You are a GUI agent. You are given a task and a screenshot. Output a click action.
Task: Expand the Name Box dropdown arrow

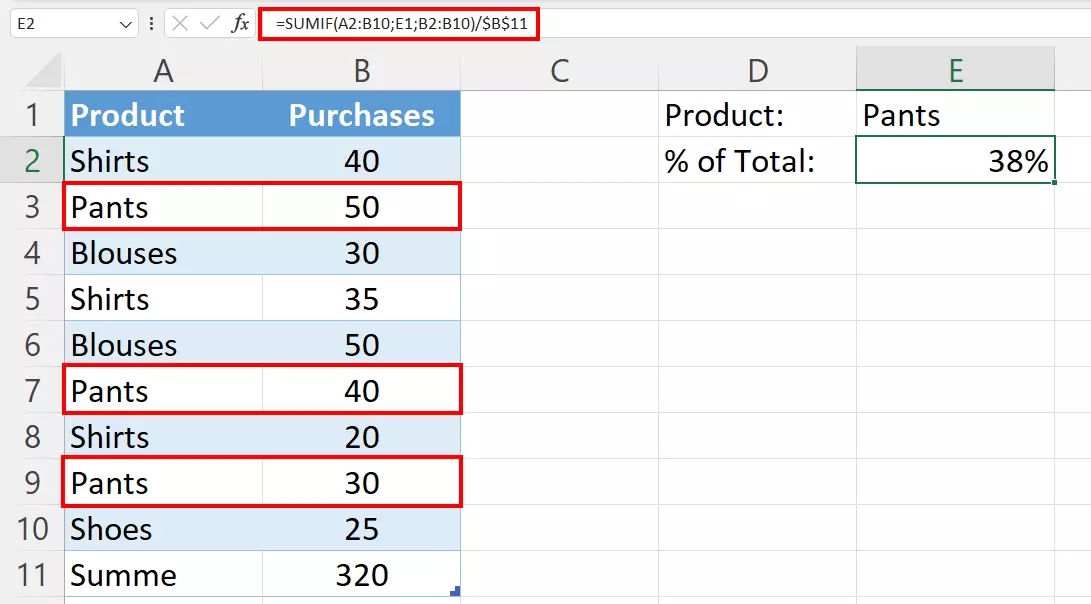coord(126,23)
